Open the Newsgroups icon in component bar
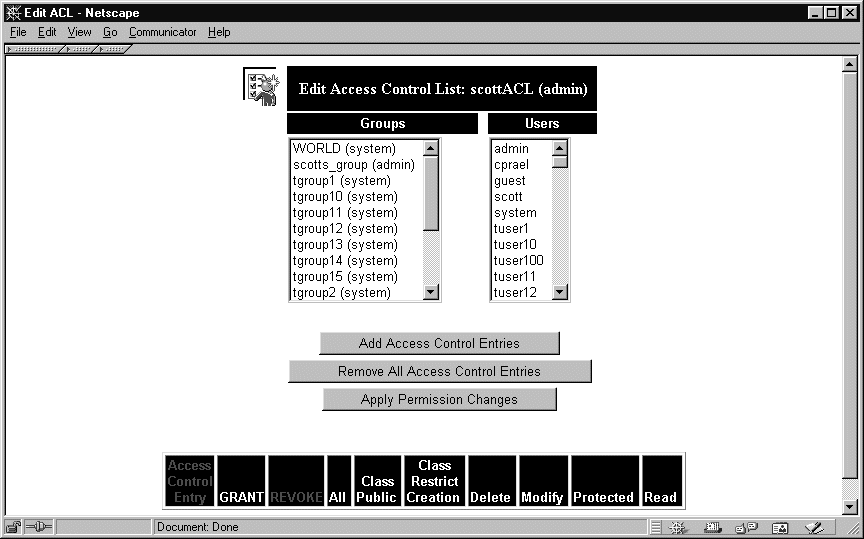The height and width of the screenshot is (539, 864). (x=747, y=527)
